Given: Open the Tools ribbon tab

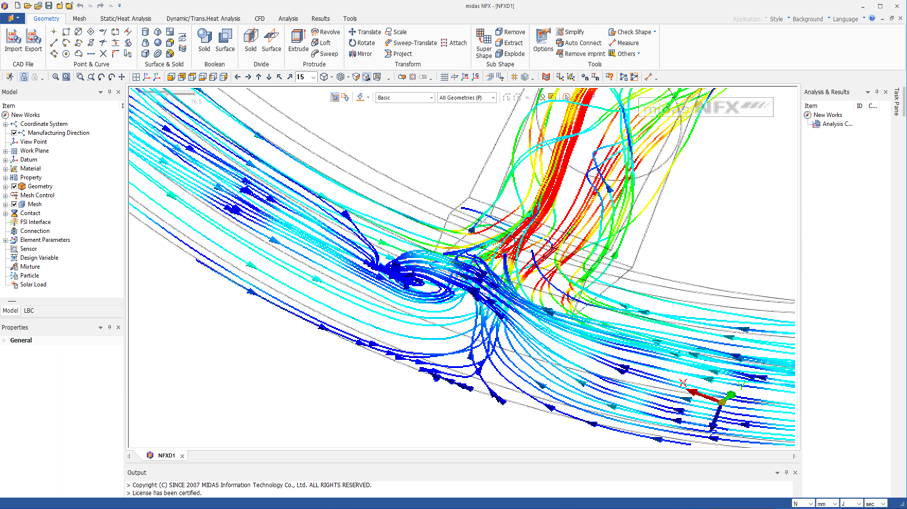Looking at the screenshot, I should pyautogui.click(x=350, y=19).
